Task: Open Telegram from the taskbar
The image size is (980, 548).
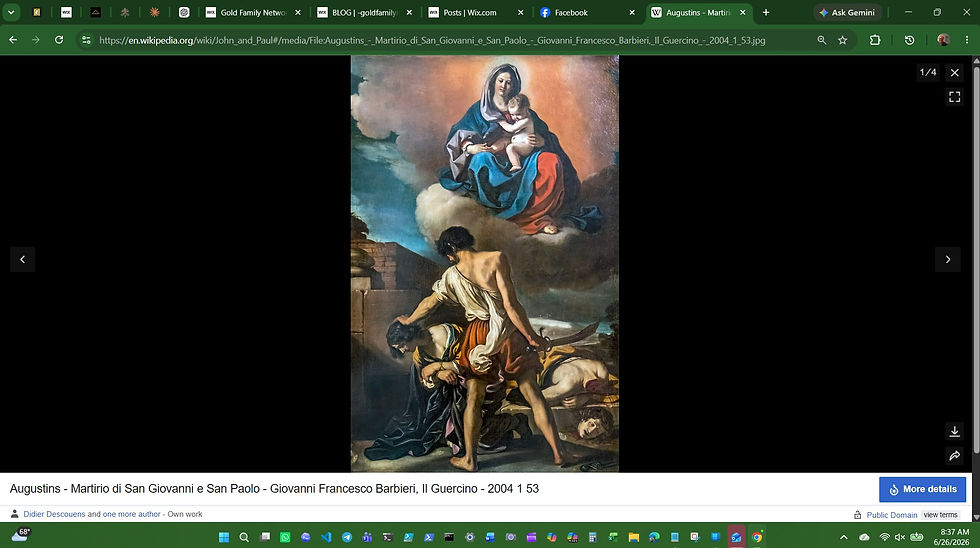Action: [x=347, y=537]
